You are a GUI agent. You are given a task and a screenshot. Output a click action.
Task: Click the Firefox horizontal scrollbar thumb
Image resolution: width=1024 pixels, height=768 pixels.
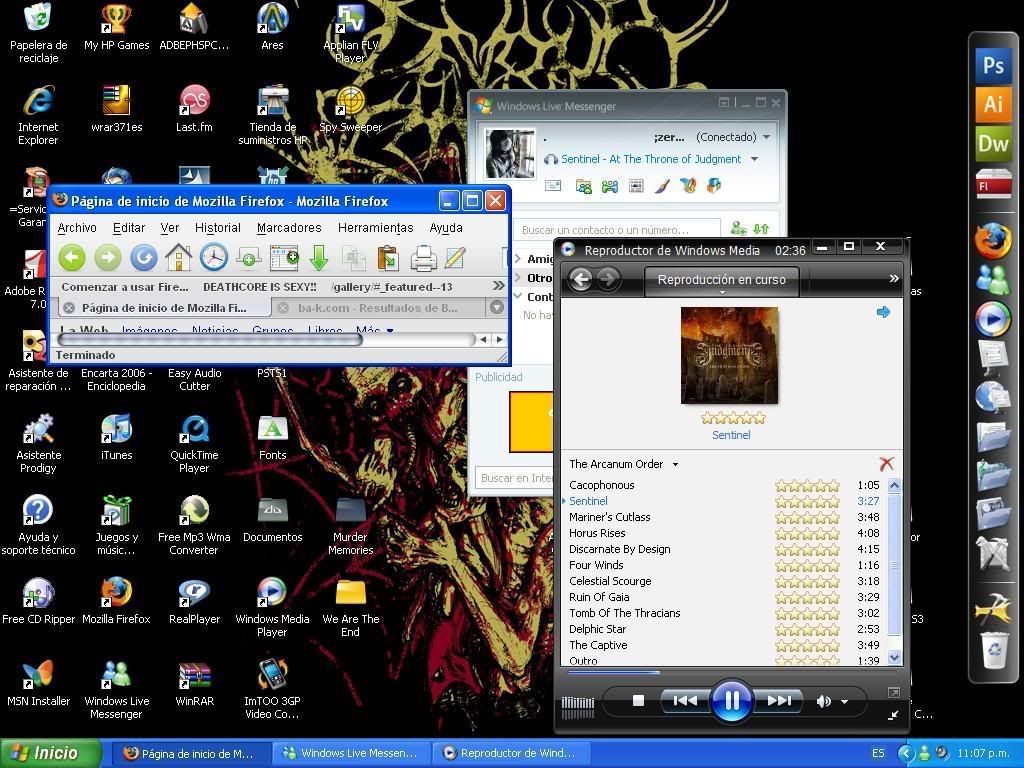(210, 340)
